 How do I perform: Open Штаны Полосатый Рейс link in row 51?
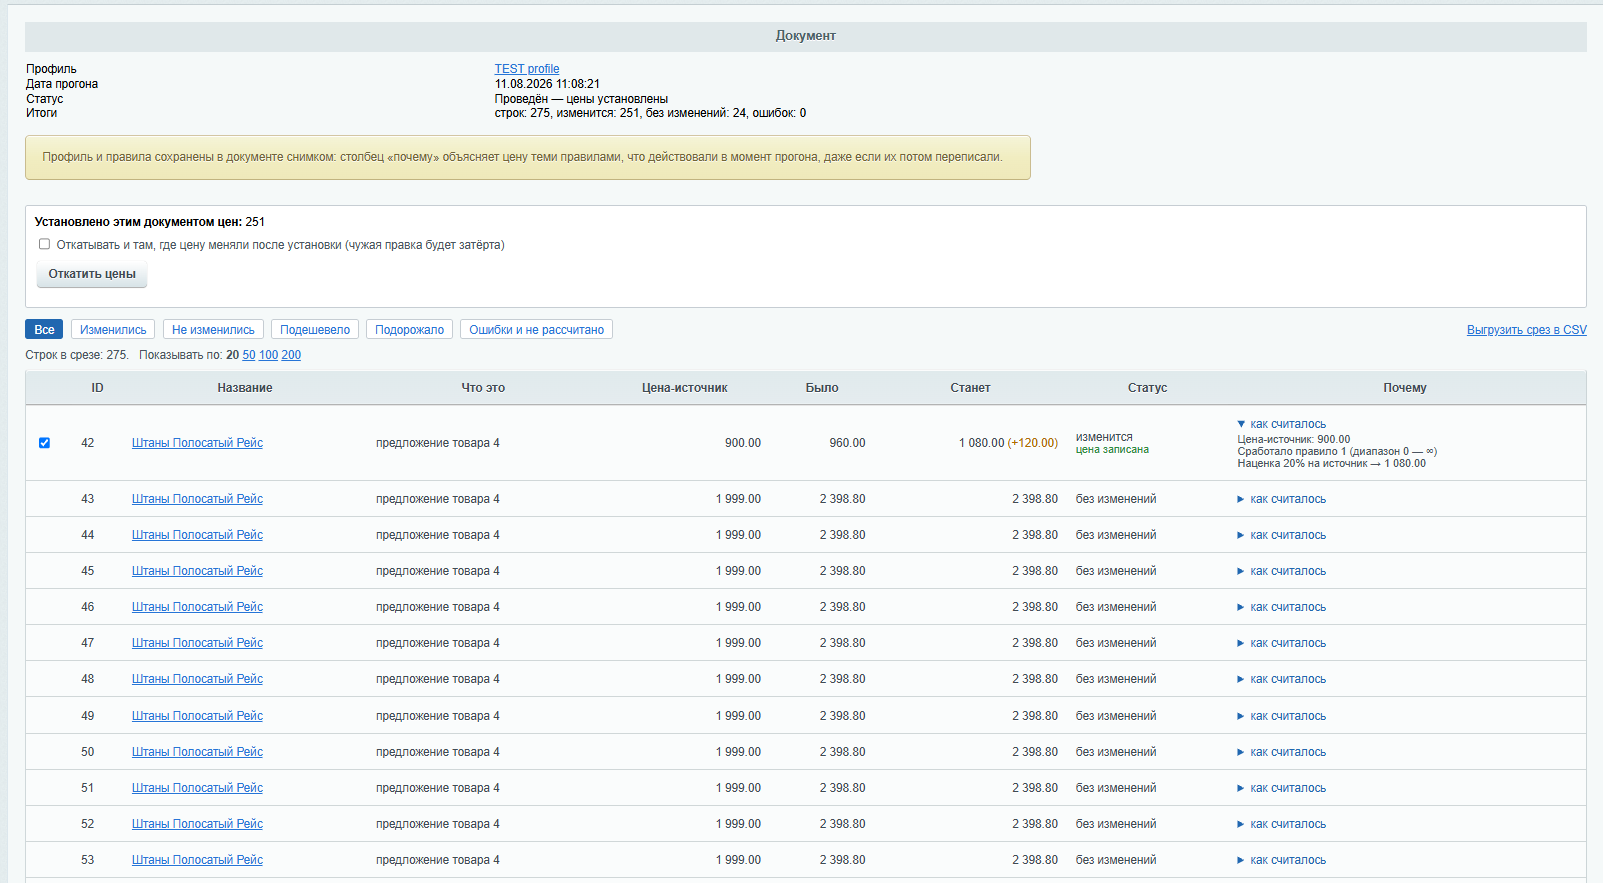tap(197, 788)
